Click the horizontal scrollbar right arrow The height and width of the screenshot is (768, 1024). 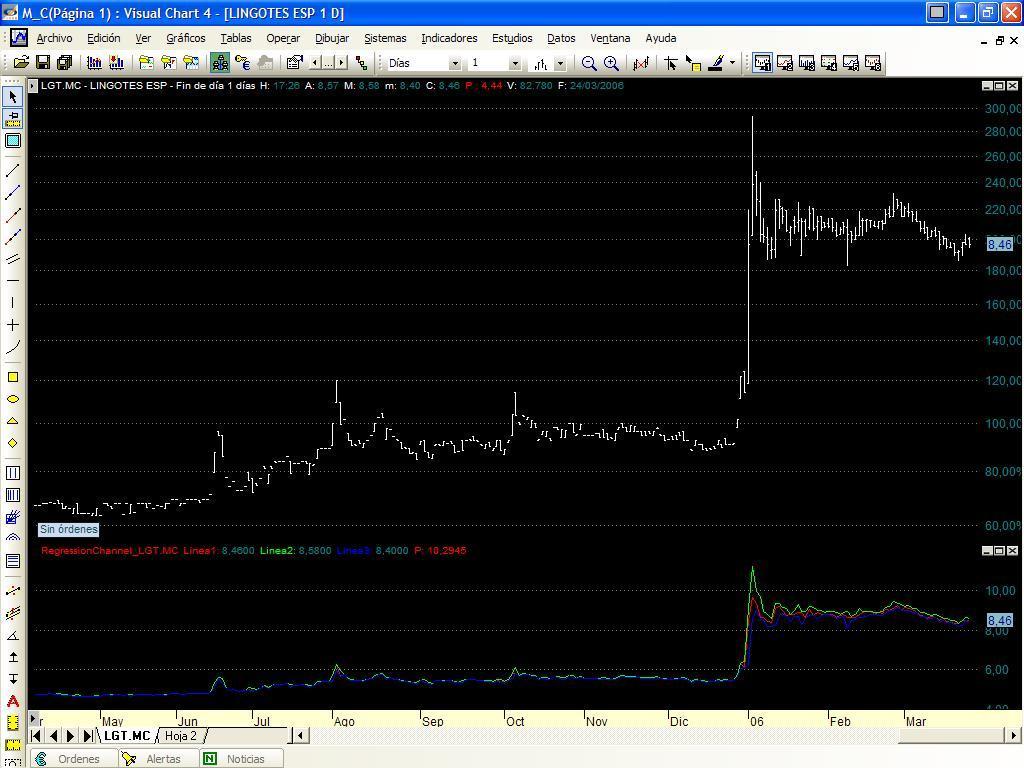[1014, 736]
